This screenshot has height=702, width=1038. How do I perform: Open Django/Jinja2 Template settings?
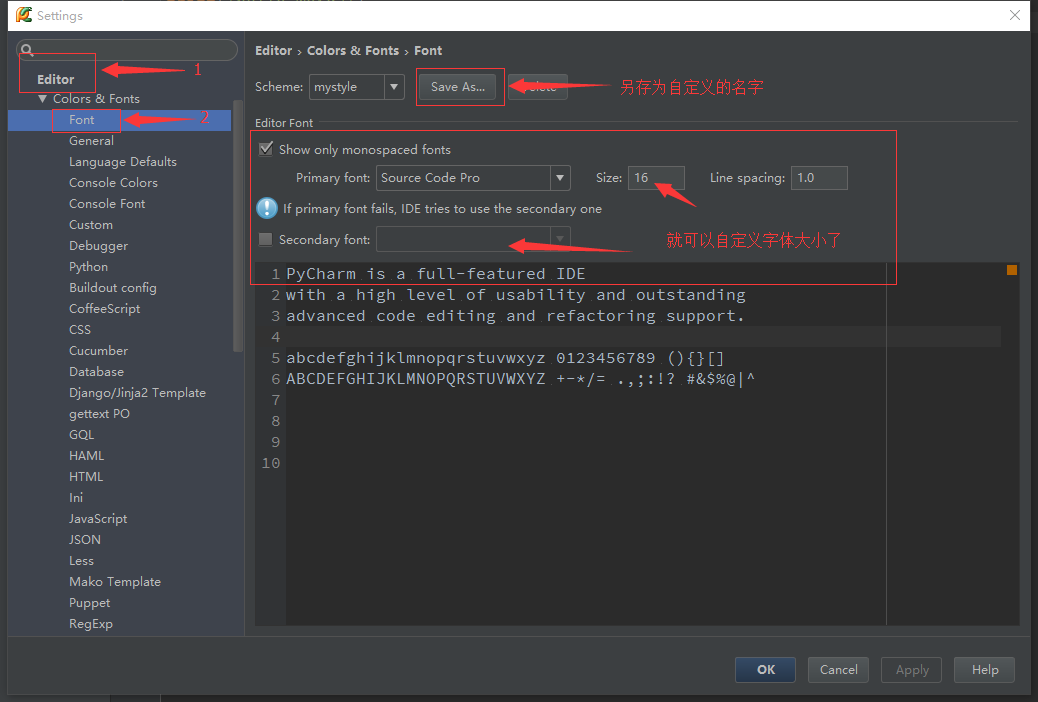click(137, 393)
